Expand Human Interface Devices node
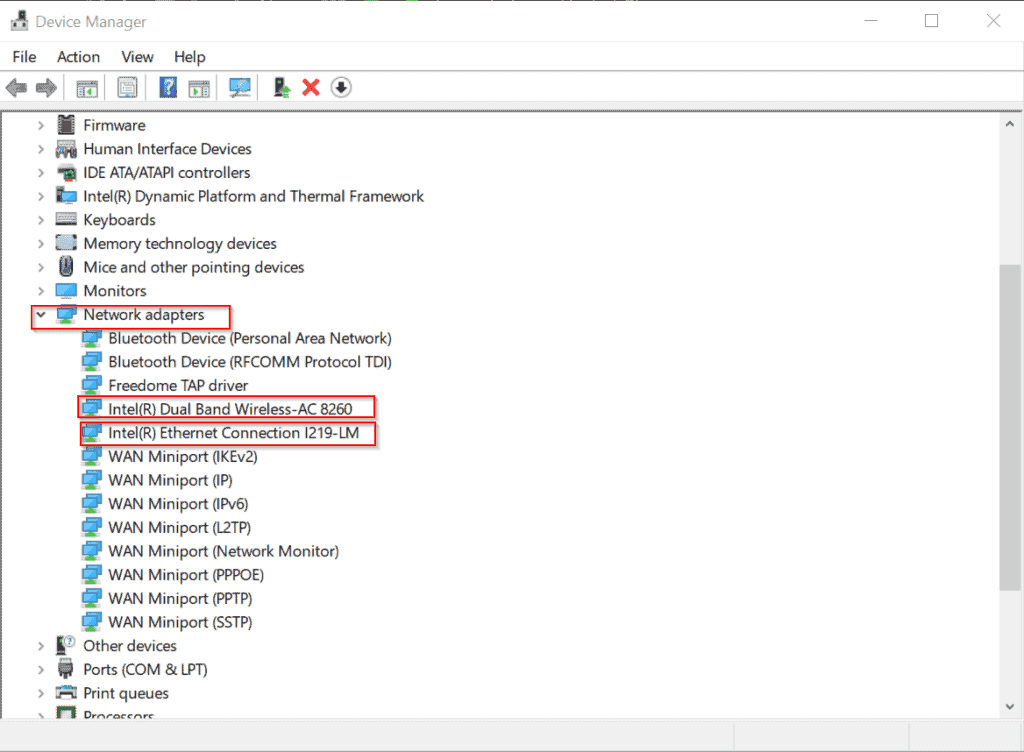The height and width of the screenshot is (752, 1024). point(41,149)
